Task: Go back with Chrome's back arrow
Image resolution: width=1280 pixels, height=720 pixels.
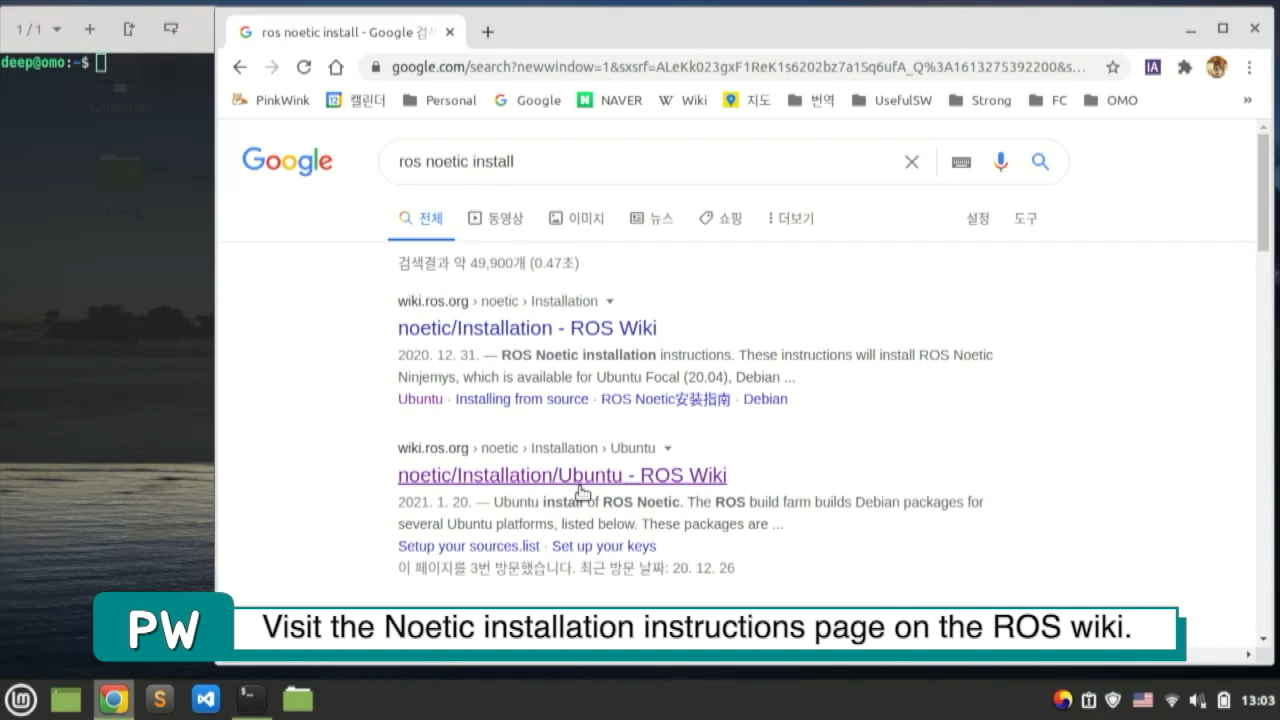Action: pyautogui.click(x=239, y=67)
